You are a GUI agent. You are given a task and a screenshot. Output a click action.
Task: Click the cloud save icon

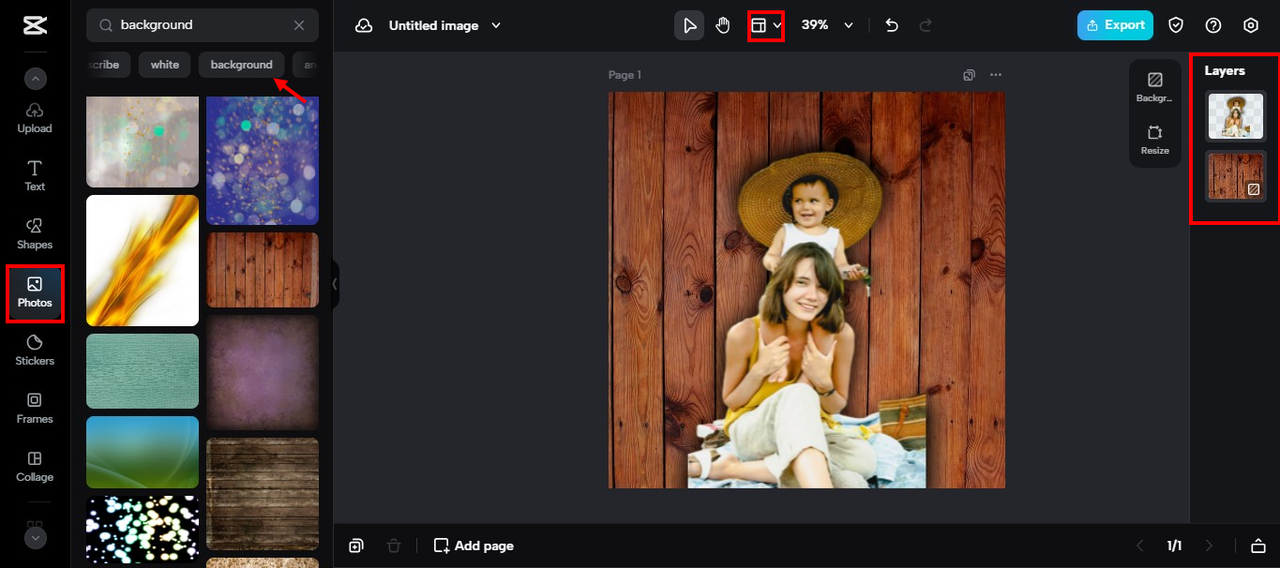364,25
